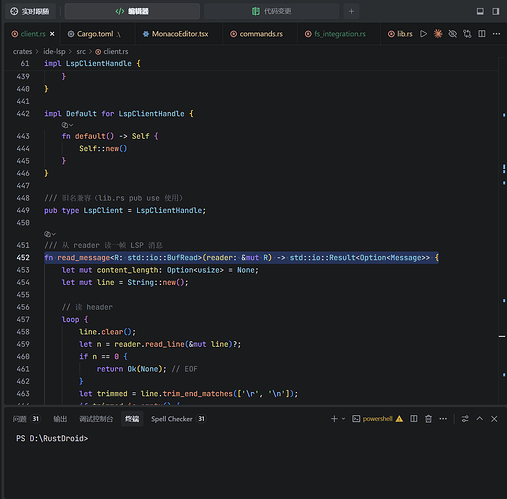
Task: Click the powershell terminal label
Action: click(377, 419)
